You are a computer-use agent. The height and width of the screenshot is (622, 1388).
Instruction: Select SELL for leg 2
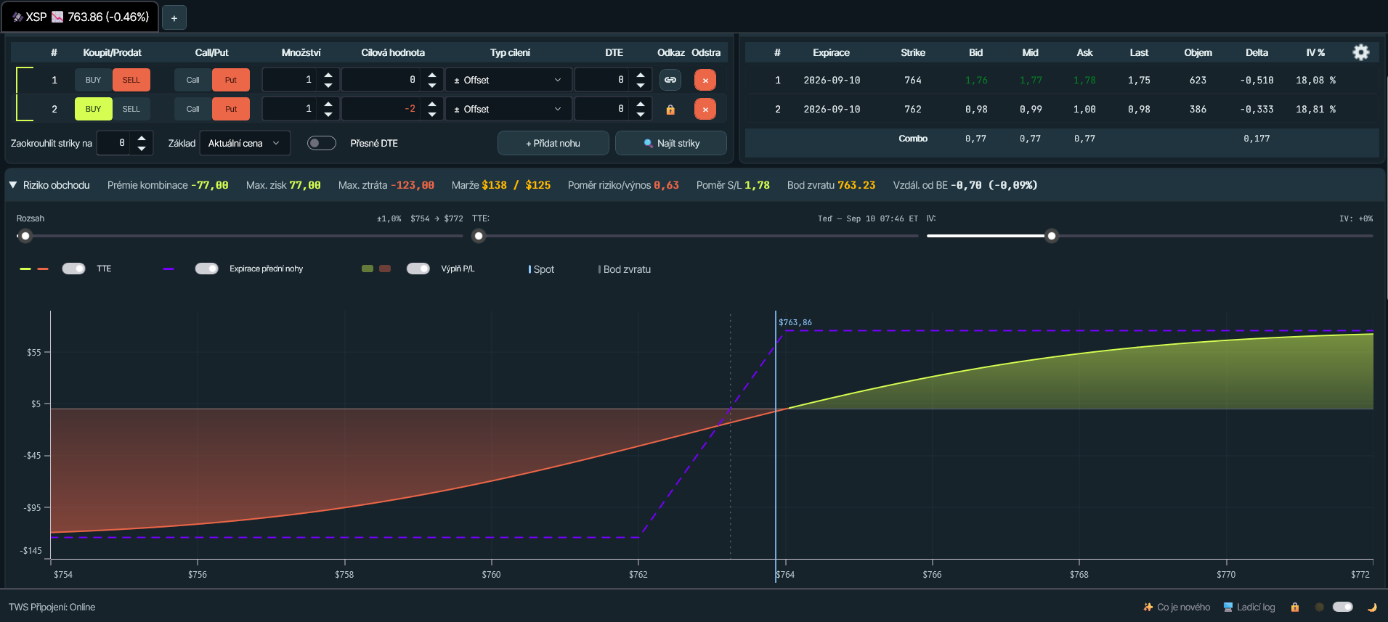tap(131, 109)
